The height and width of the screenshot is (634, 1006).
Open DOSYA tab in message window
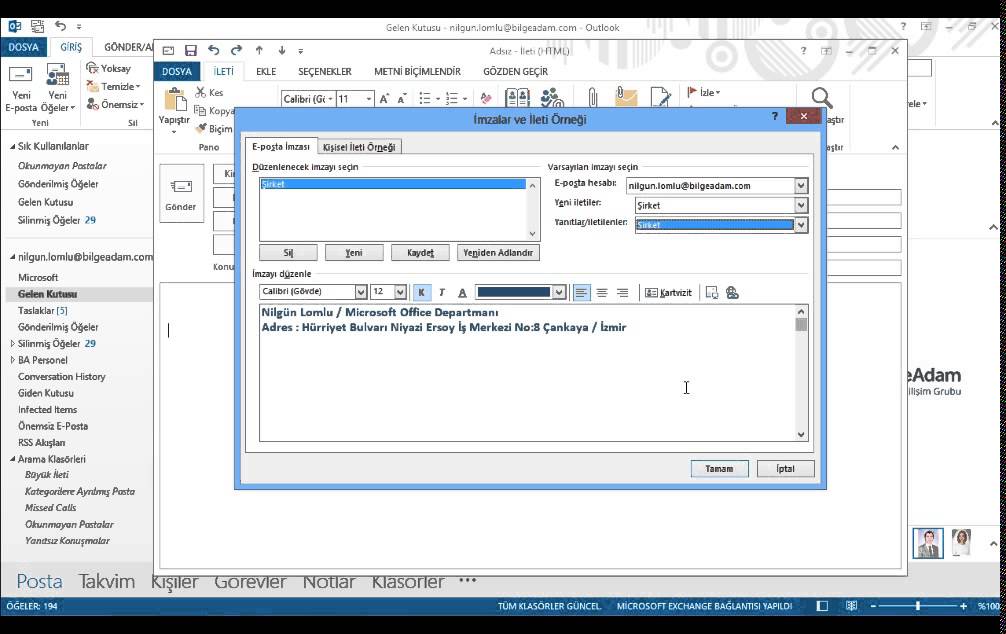tap(177, 71)
